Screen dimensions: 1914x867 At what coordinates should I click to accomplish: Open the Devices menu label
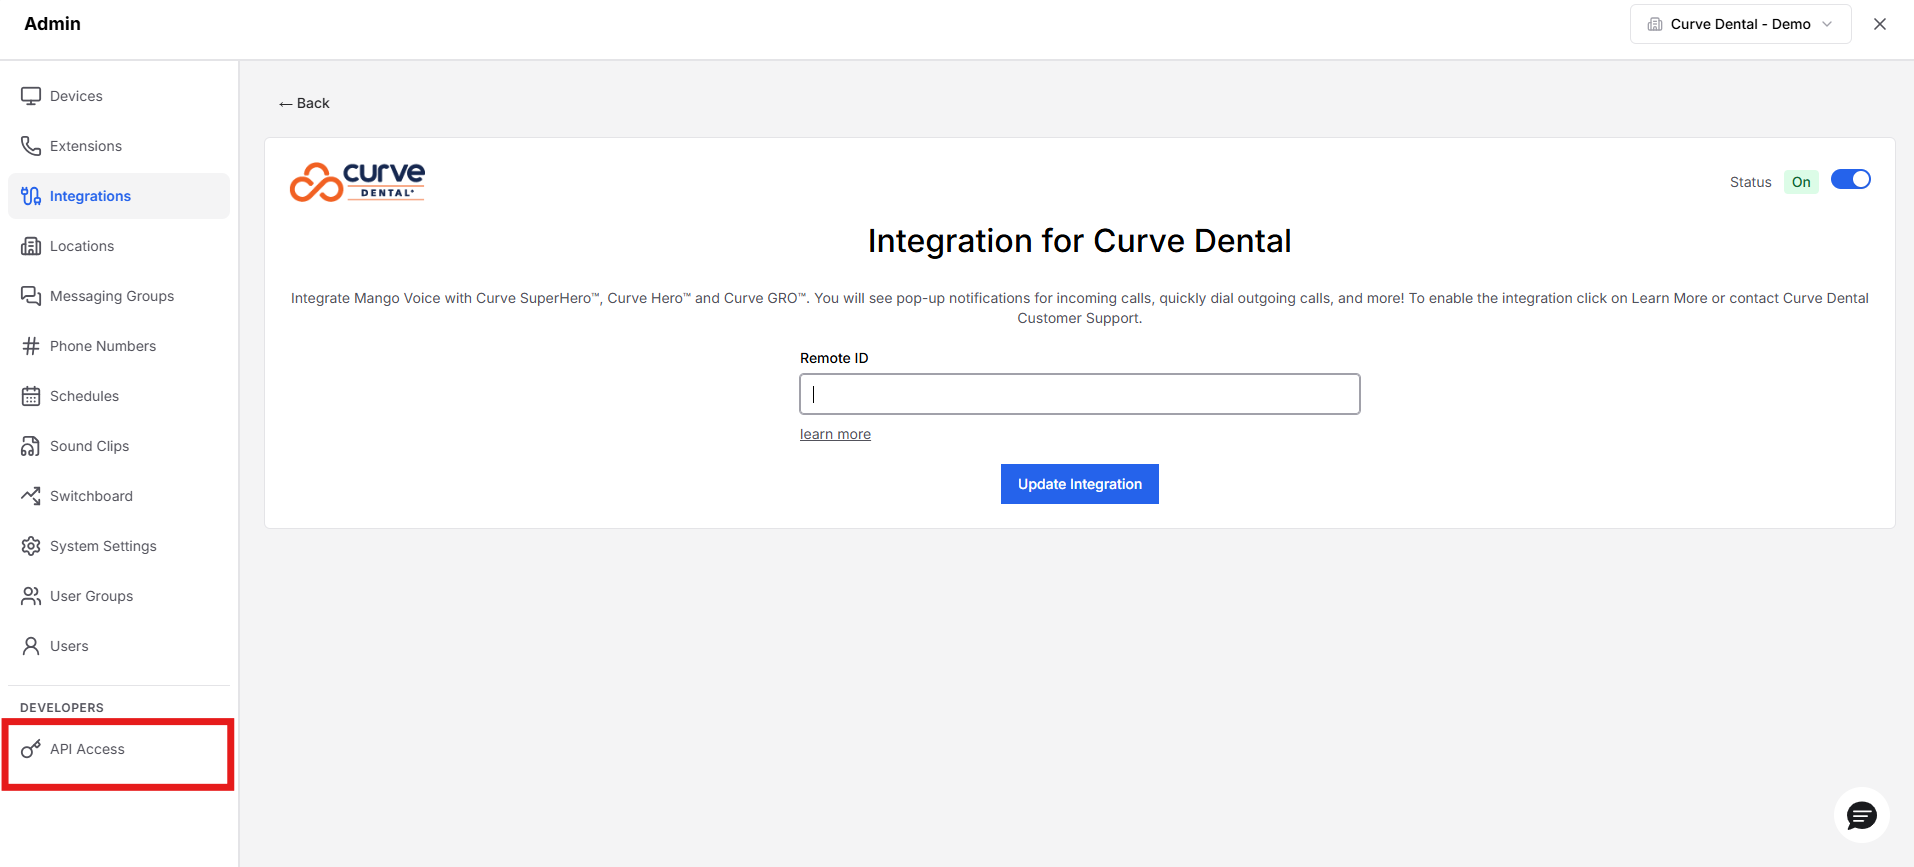[x=76, y=96]
